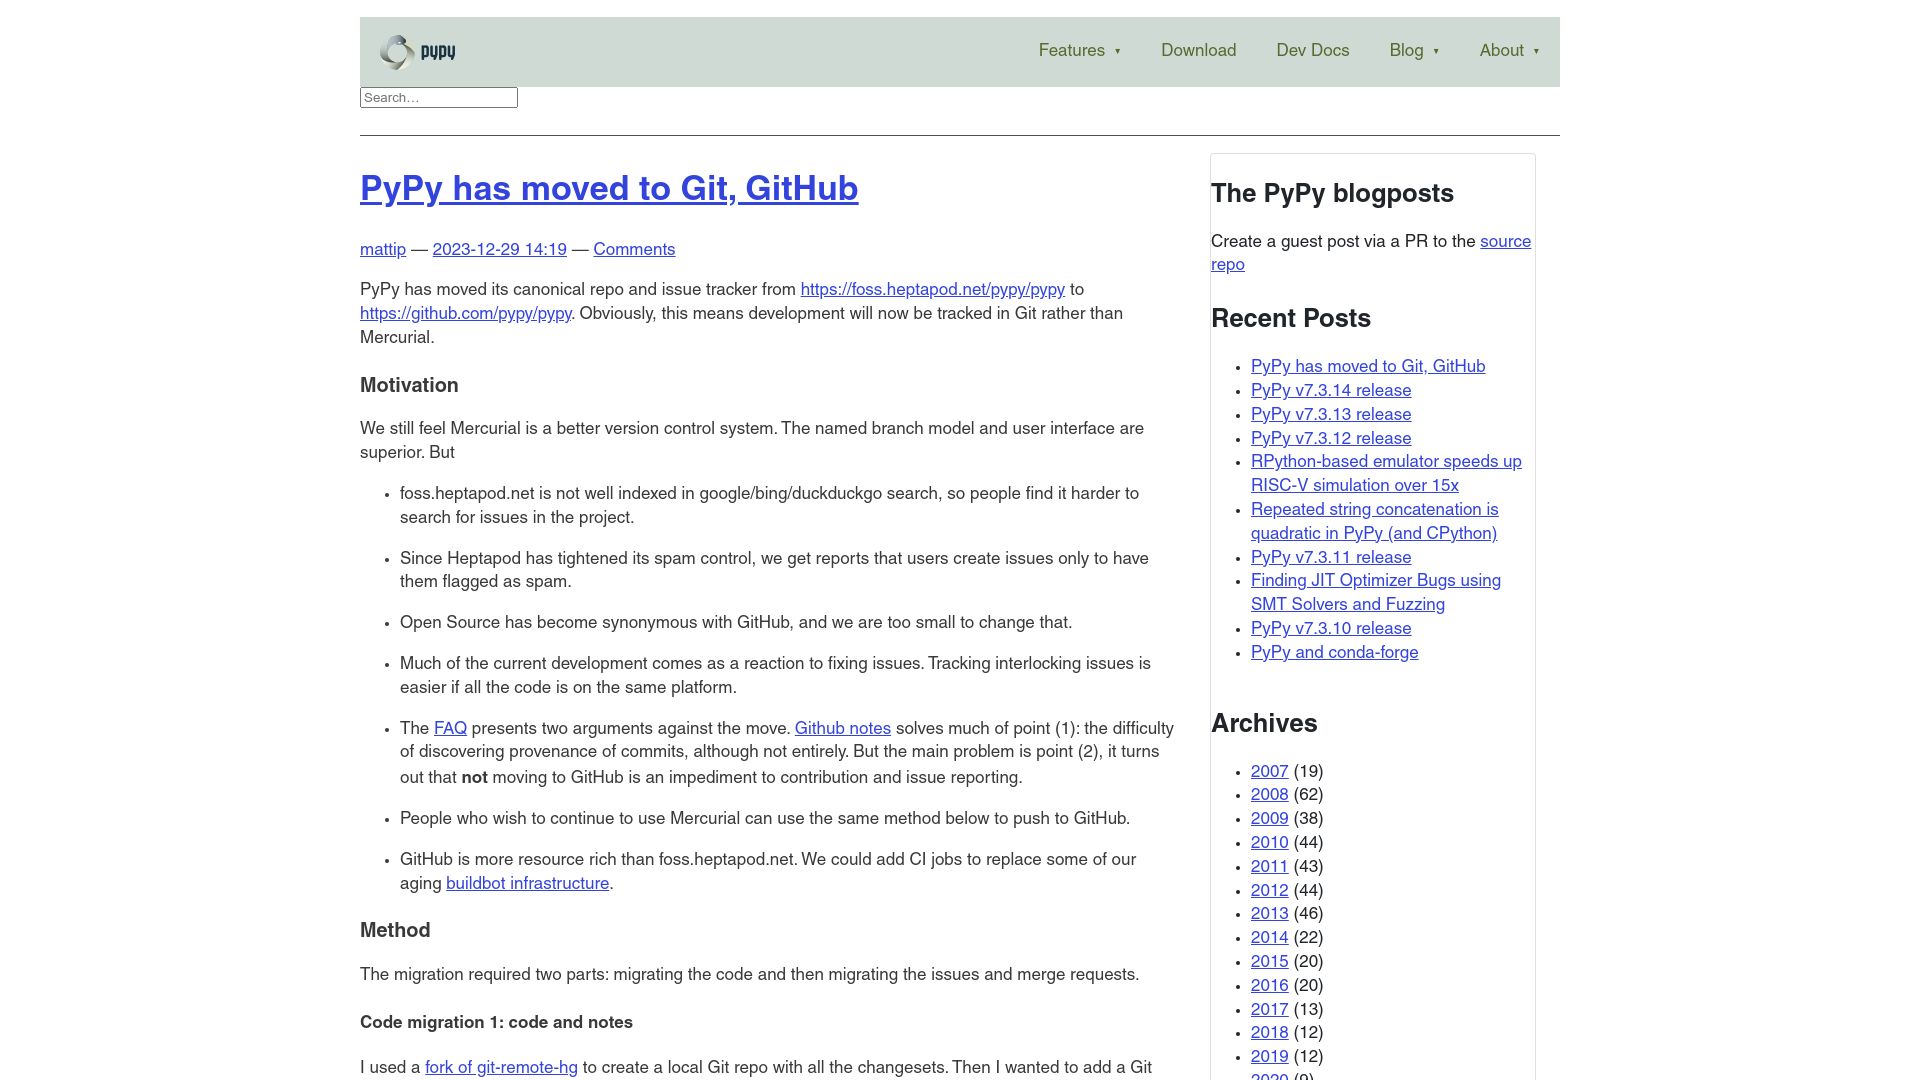Open the 2014 archive
1920x1080 pixels.
(1269, 938)
